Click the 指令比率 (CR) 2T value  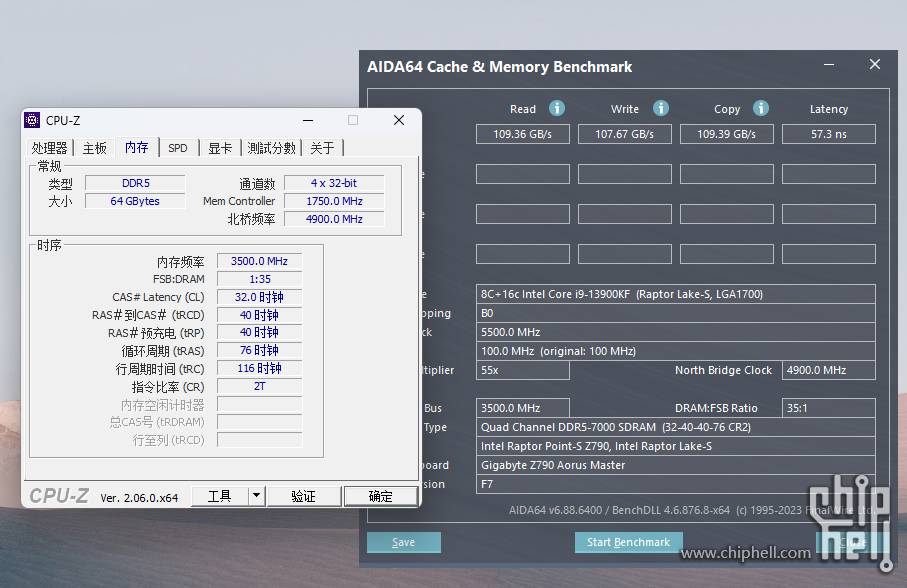[x=260, y=386]
